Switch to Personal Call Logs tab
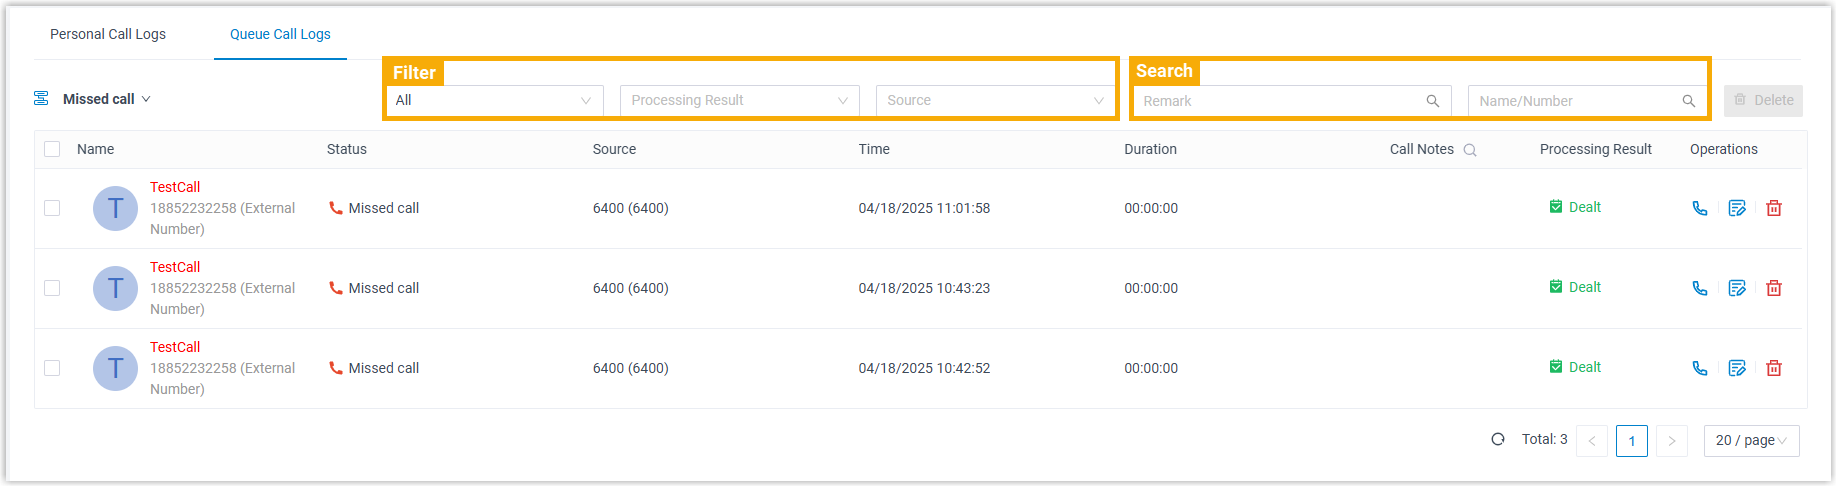The height and width of the screenshot is (487, 1837). (108, 34)
